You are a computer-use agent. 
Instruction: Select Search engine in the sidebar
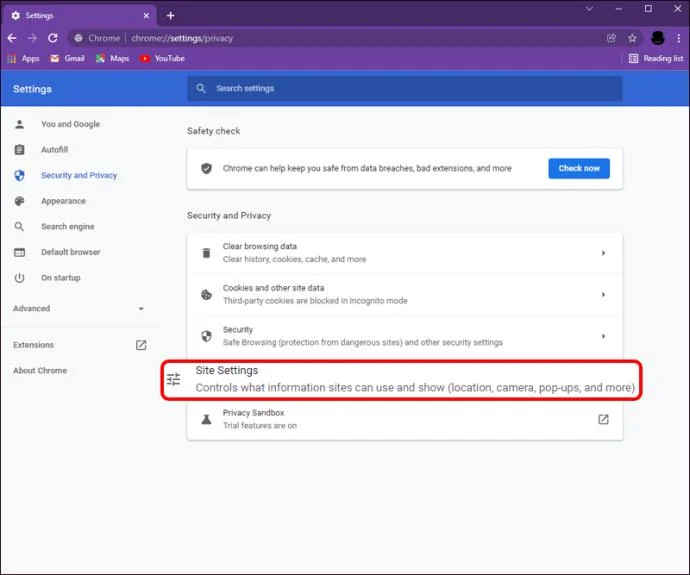click(68, 227)
